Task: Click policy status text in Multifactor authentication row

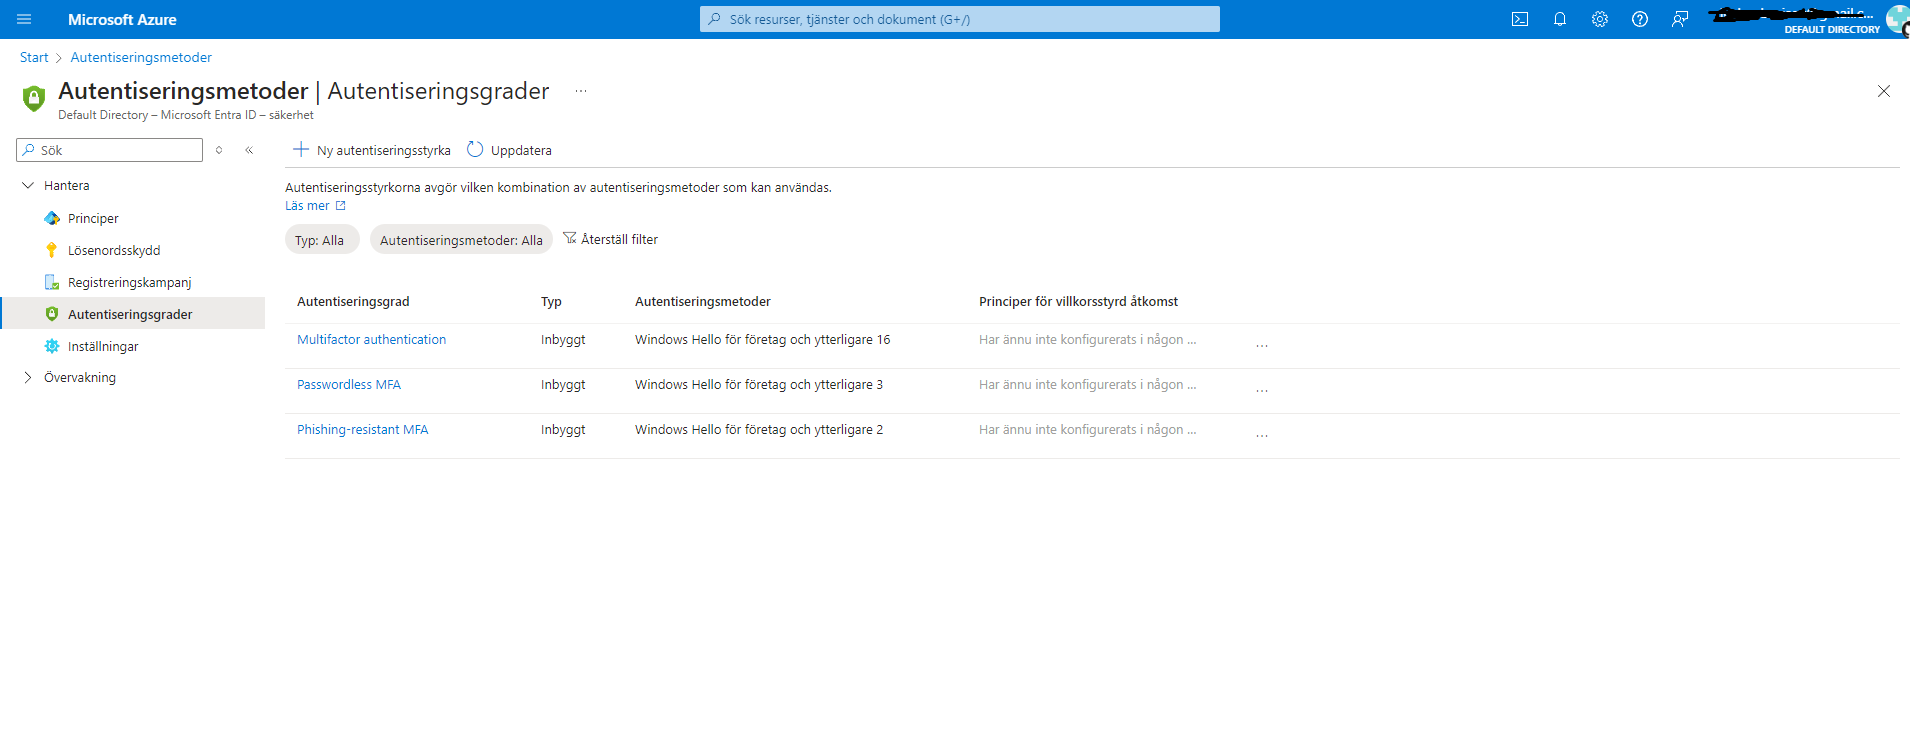Action: [1087, 339]
